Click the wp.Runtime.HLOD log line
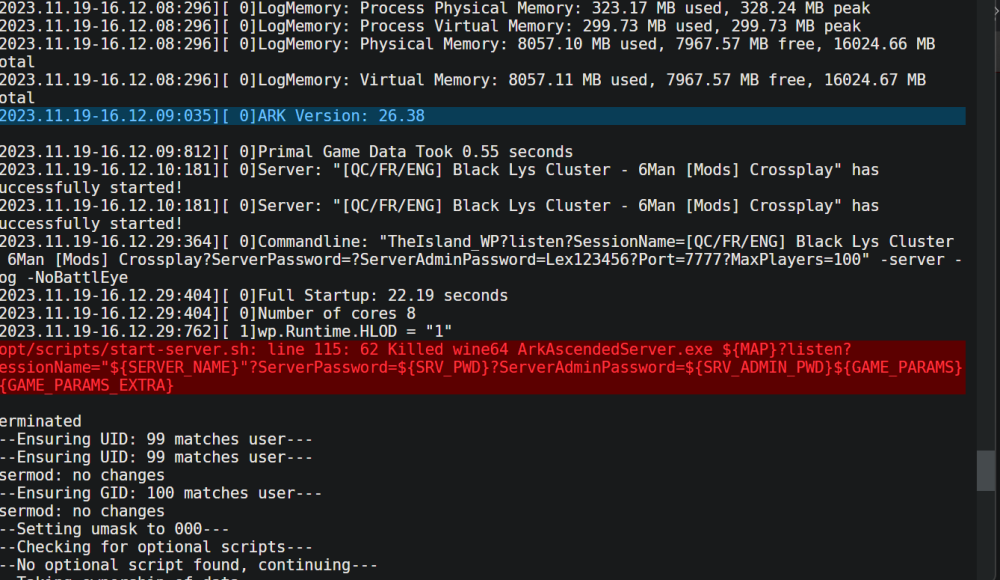 [x=226, y=332]
